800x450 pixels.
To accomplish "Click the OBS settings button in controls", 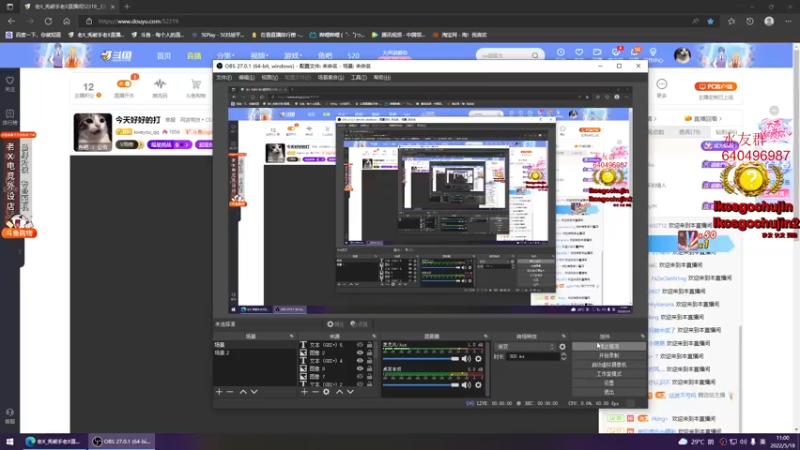I will pyautogui.click(x=609, y=383).
